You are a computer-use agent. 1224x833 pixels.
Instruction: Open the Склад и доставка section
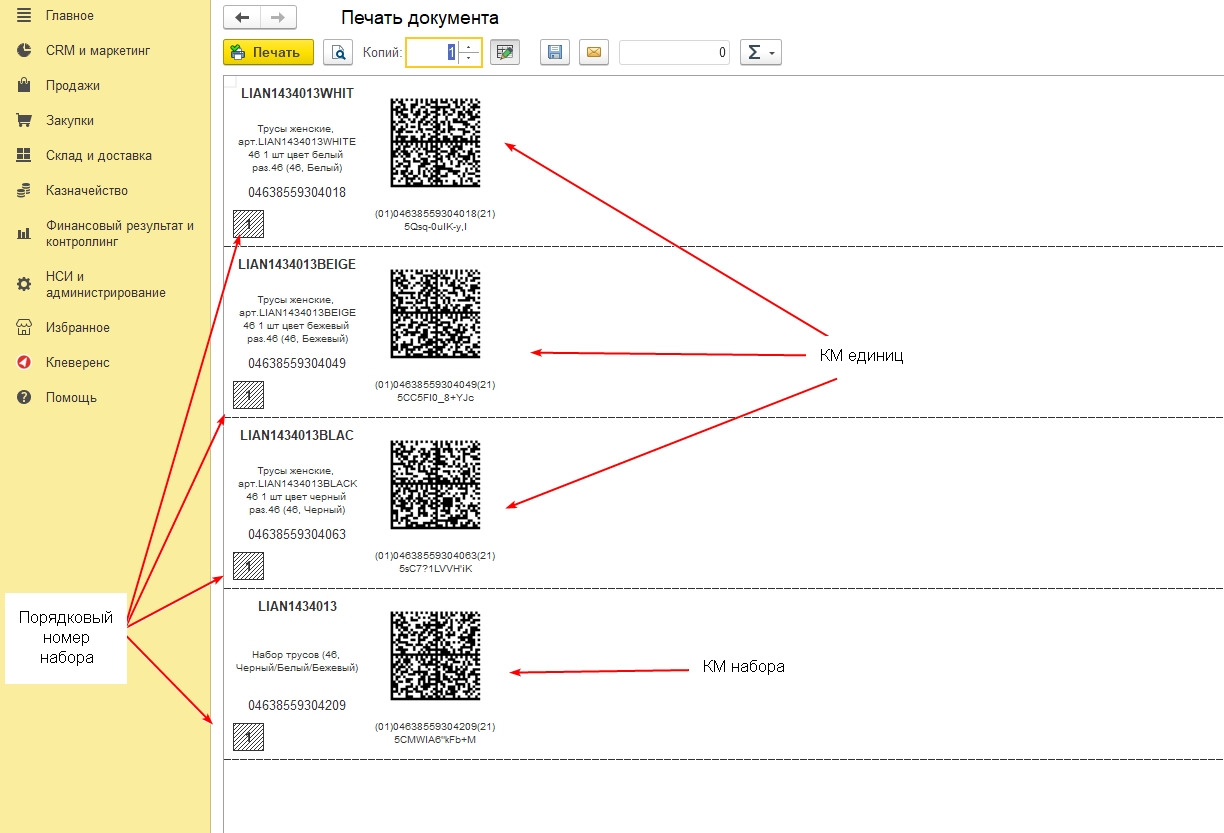(x=98, y=156)
